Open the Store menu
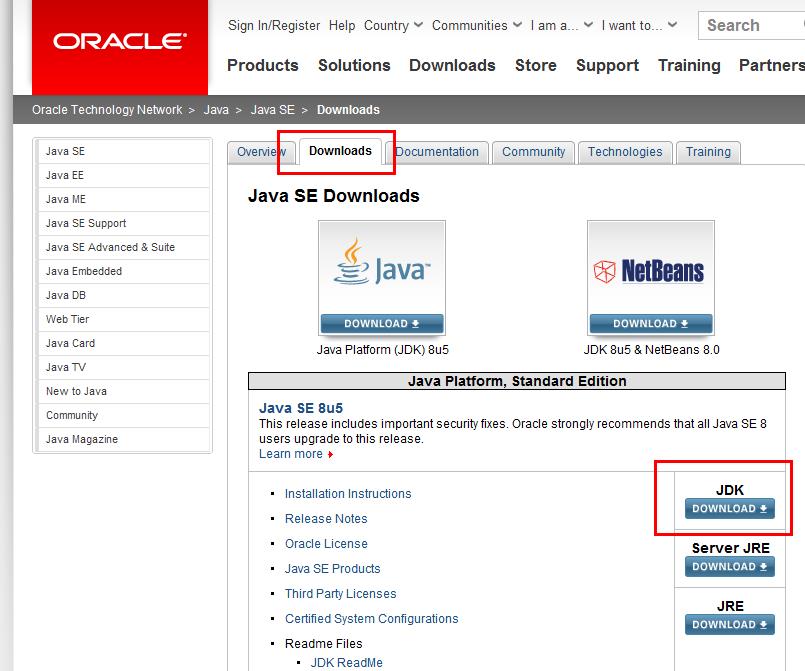The height and width of the screenshot is (671, 805). click(535, 65)
